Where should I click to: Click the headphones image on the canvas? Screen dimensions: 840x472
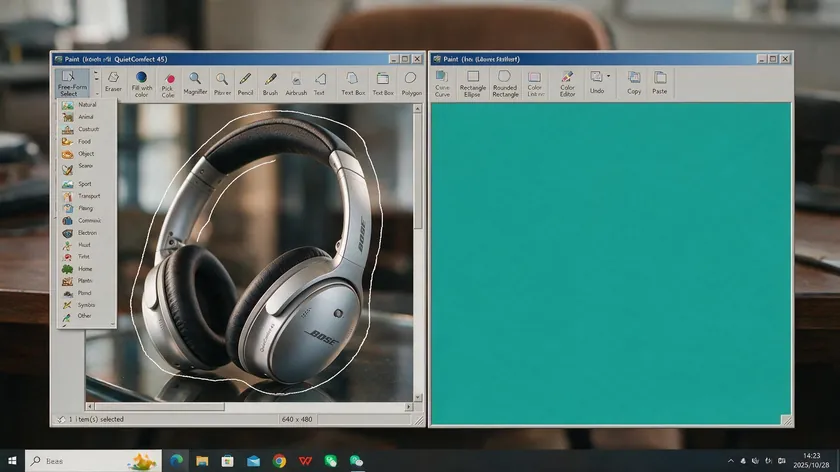point(257,252)
